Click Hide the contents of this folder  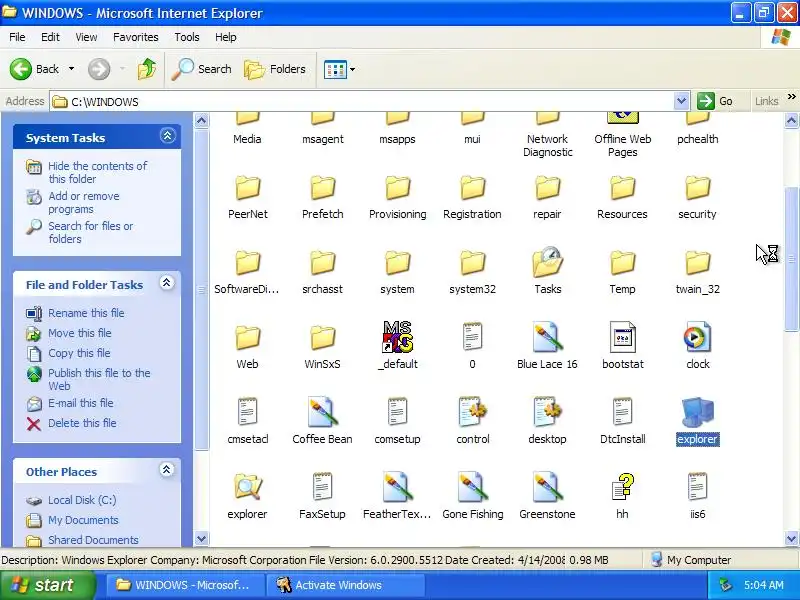tap(97, 172)
